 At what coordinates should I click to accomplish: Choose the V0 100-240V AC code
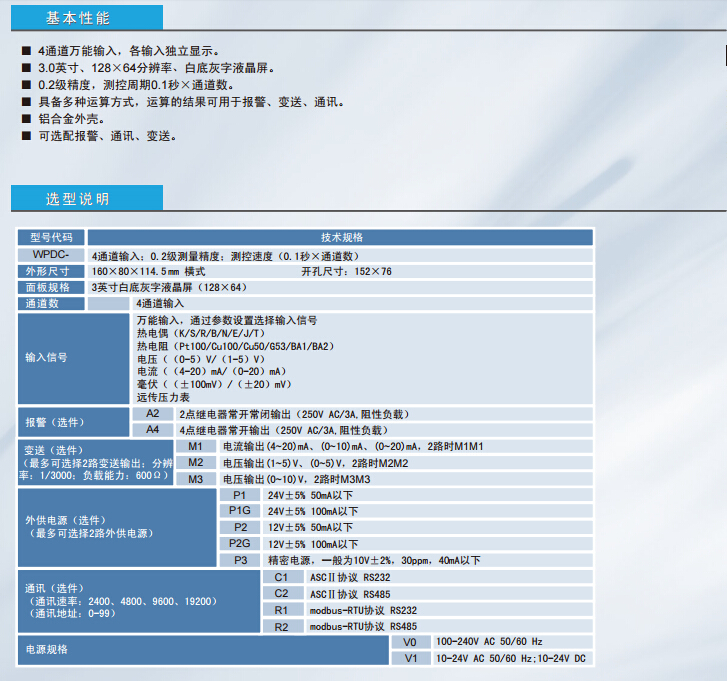point(409,642)
